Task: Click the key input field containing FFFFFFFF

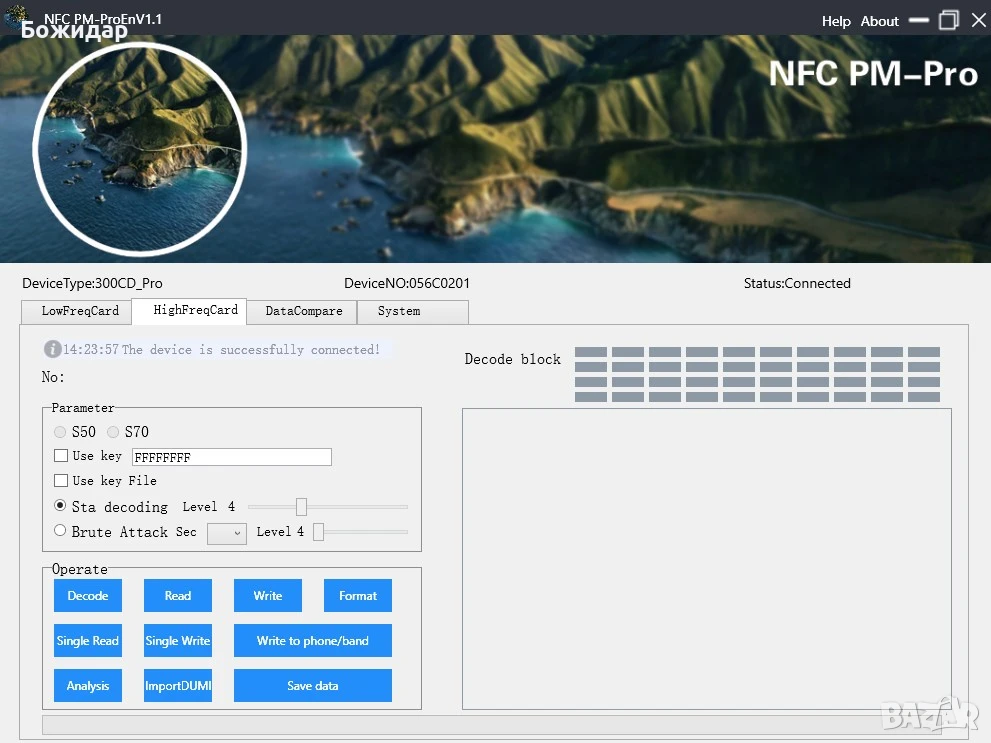Action: pos(231,457)
